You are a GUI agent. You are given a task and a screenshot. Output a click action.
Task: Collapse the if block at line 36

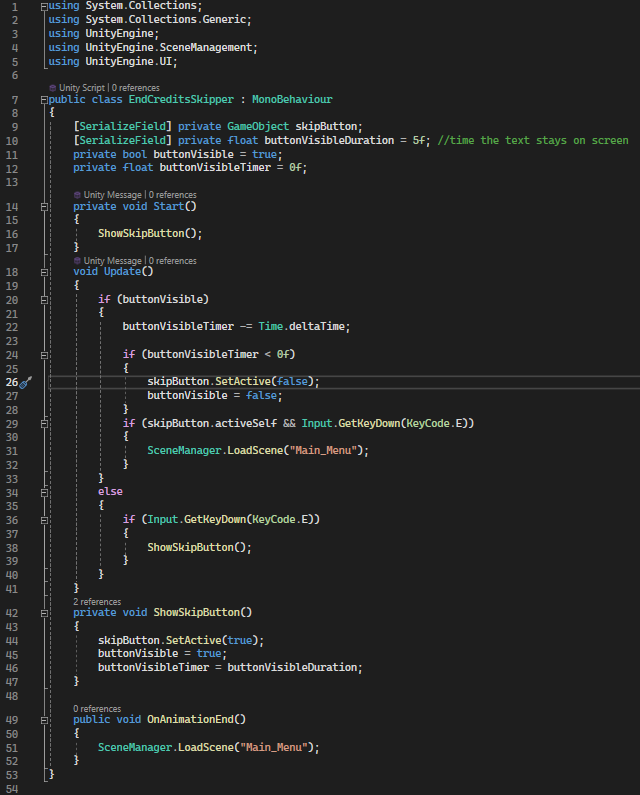(44, 520)
